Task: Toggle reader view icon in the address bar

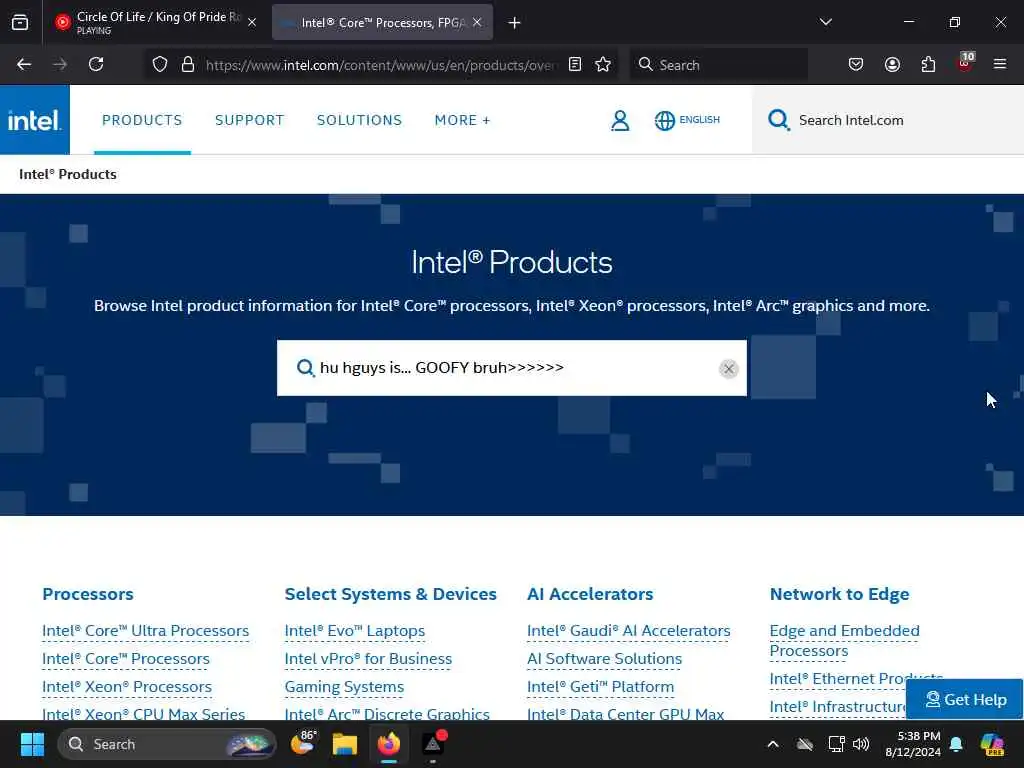Action: (x=575, y=65)
